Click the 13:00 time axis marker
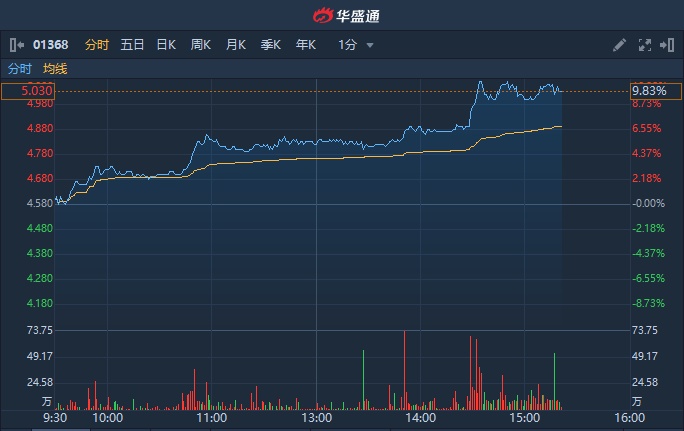The height and width of the screenshot is (431, 684). click(316, 417)
